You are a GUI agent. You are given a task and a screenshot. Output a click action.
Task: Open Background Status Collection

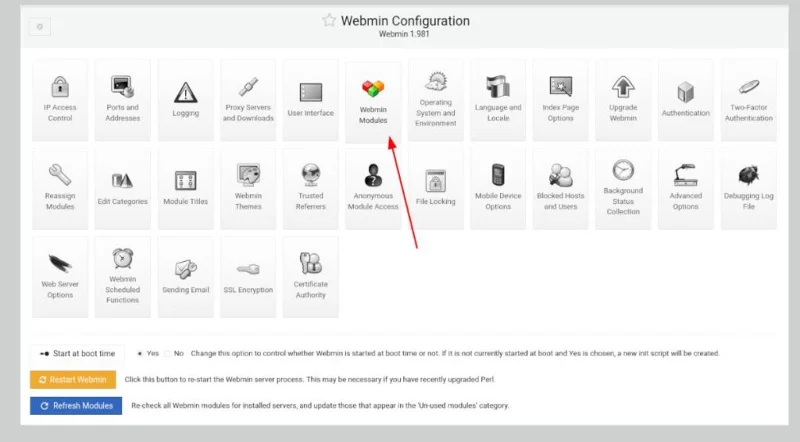pyautogui.click(x=623, y=189)
